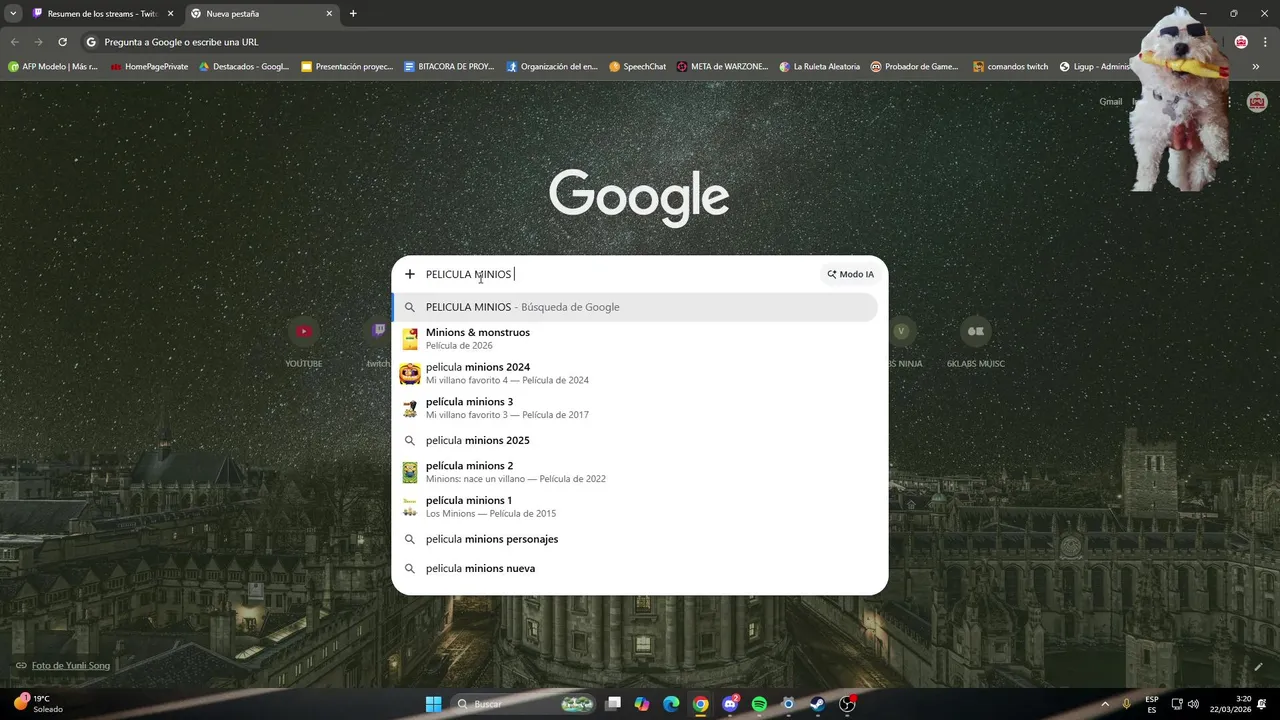
Task: Open Task View from taskbar
Action: (x=613, y=704)
